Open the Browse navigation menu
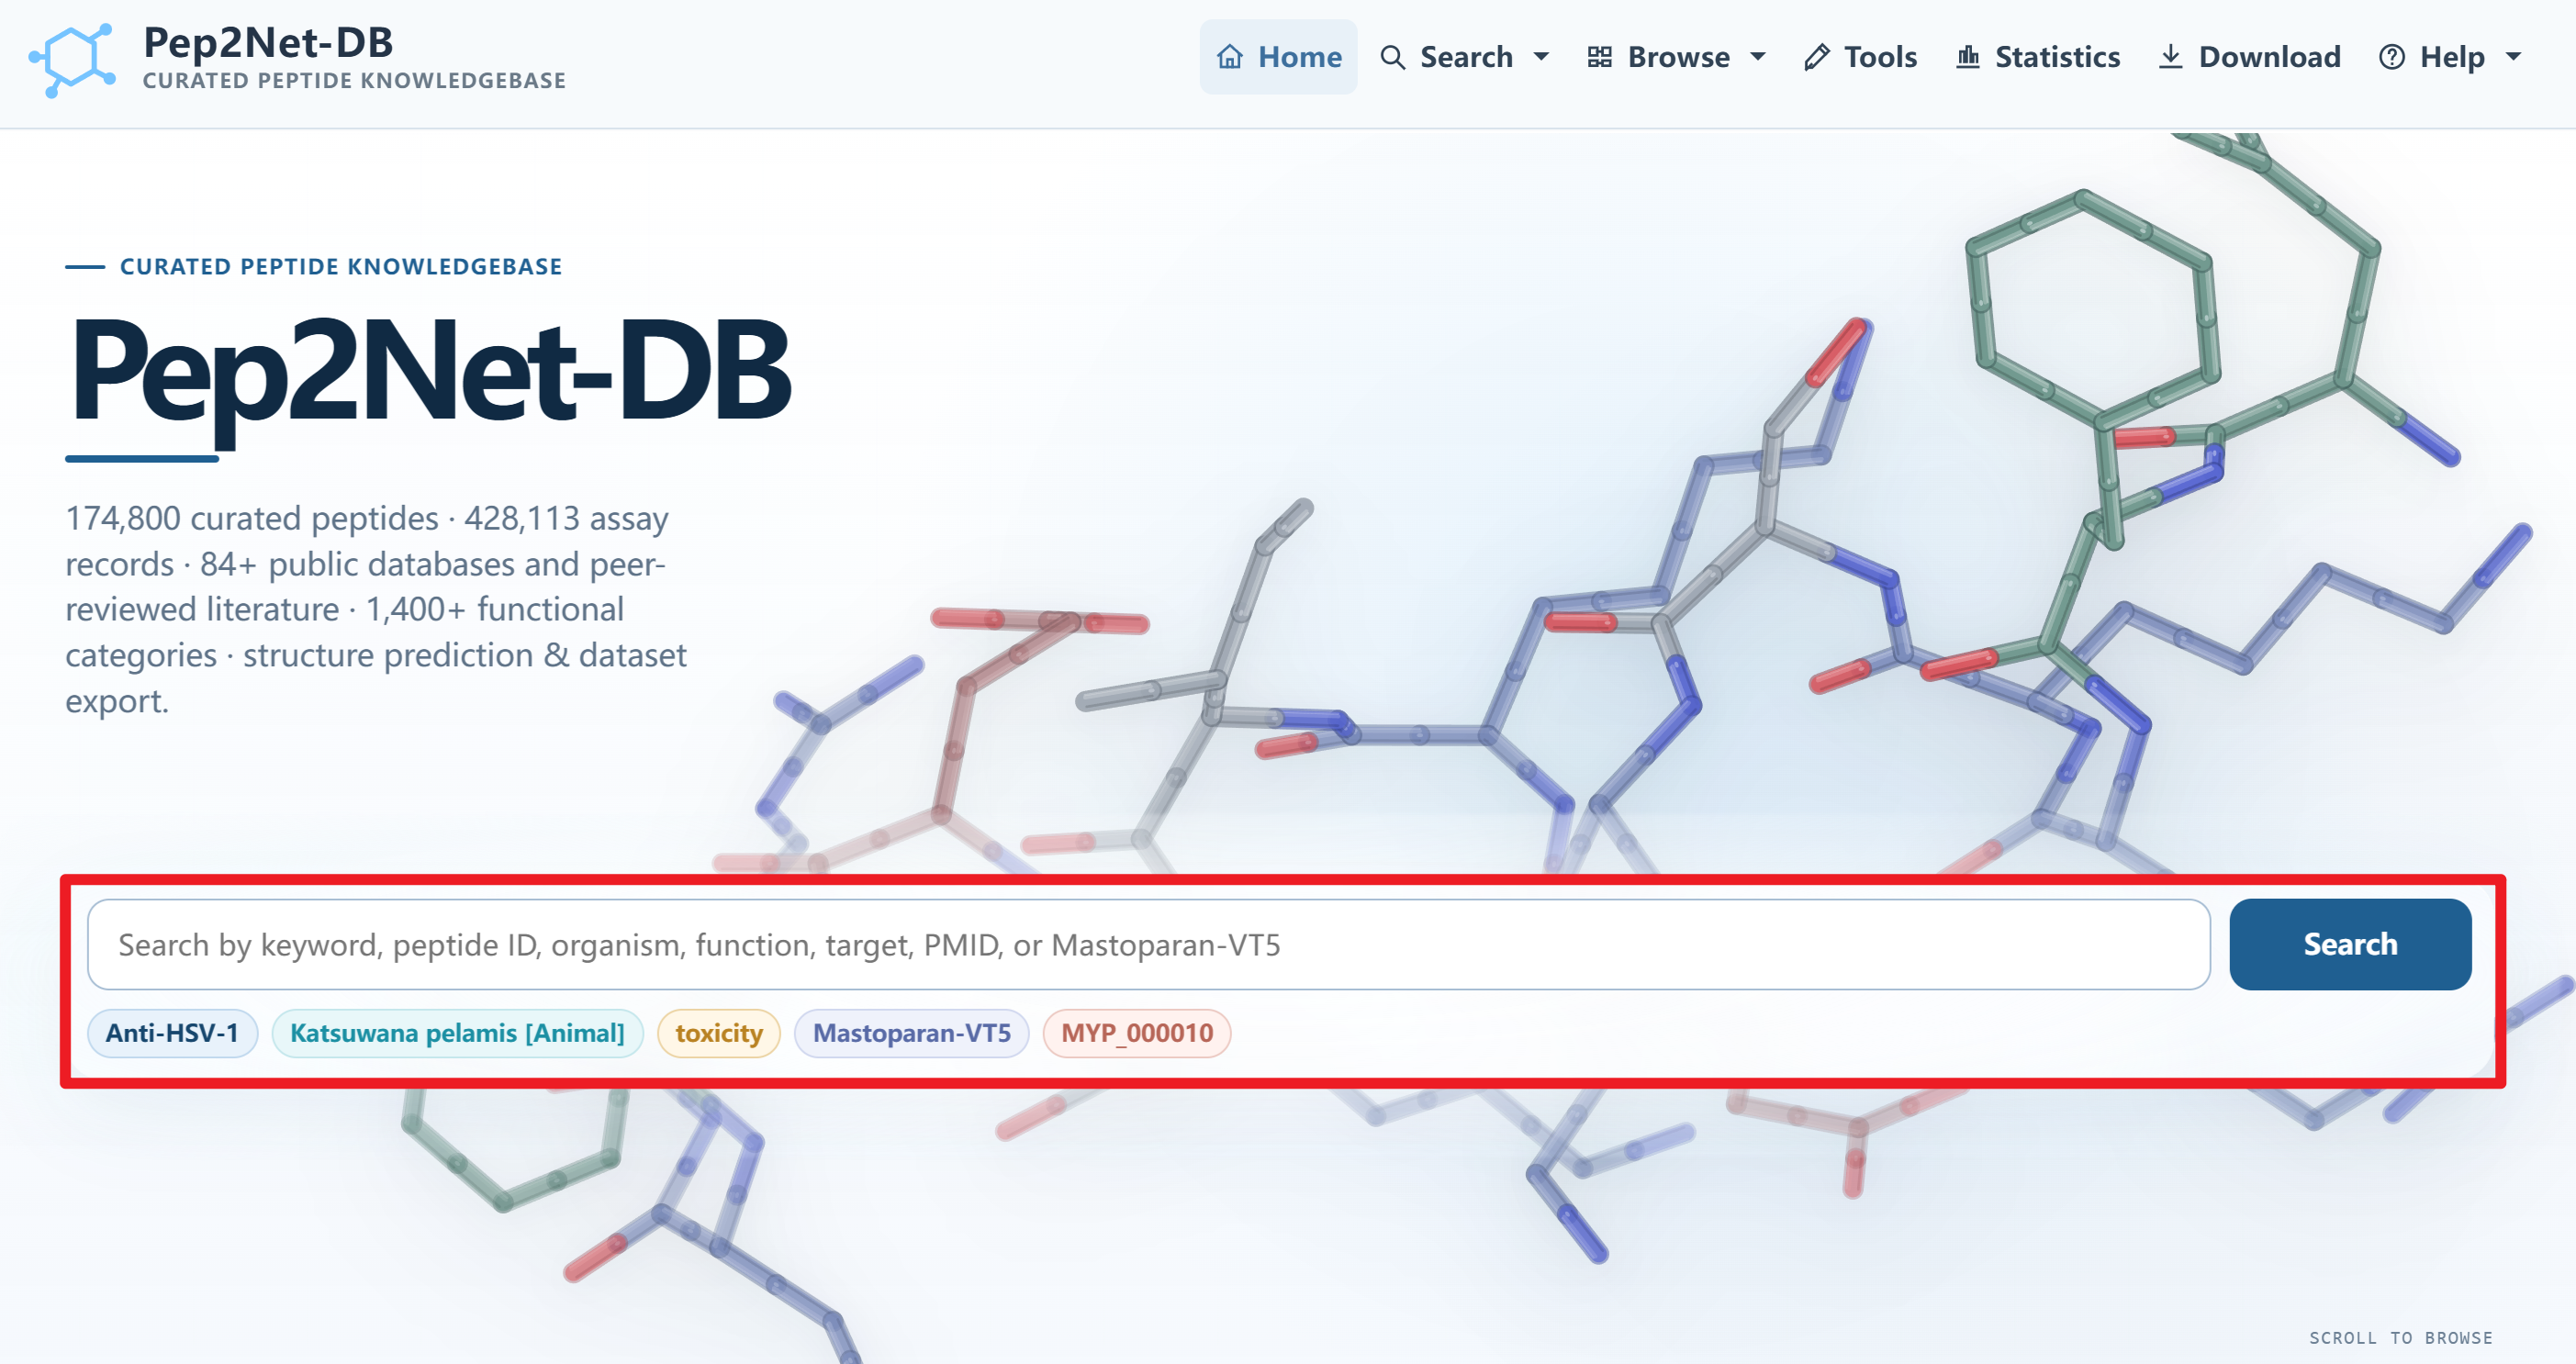 tap(1677, 57)
